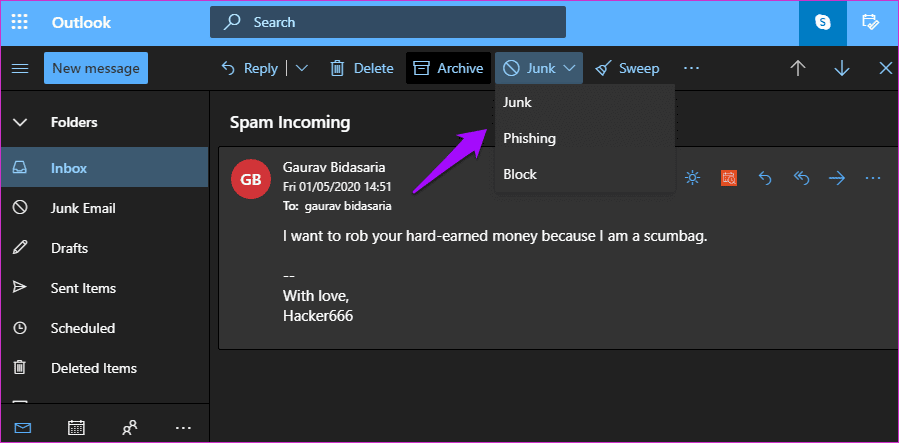Go to previous message with up arrow
This screenshot has width=899, height=443.
click(x=798, y=68)
